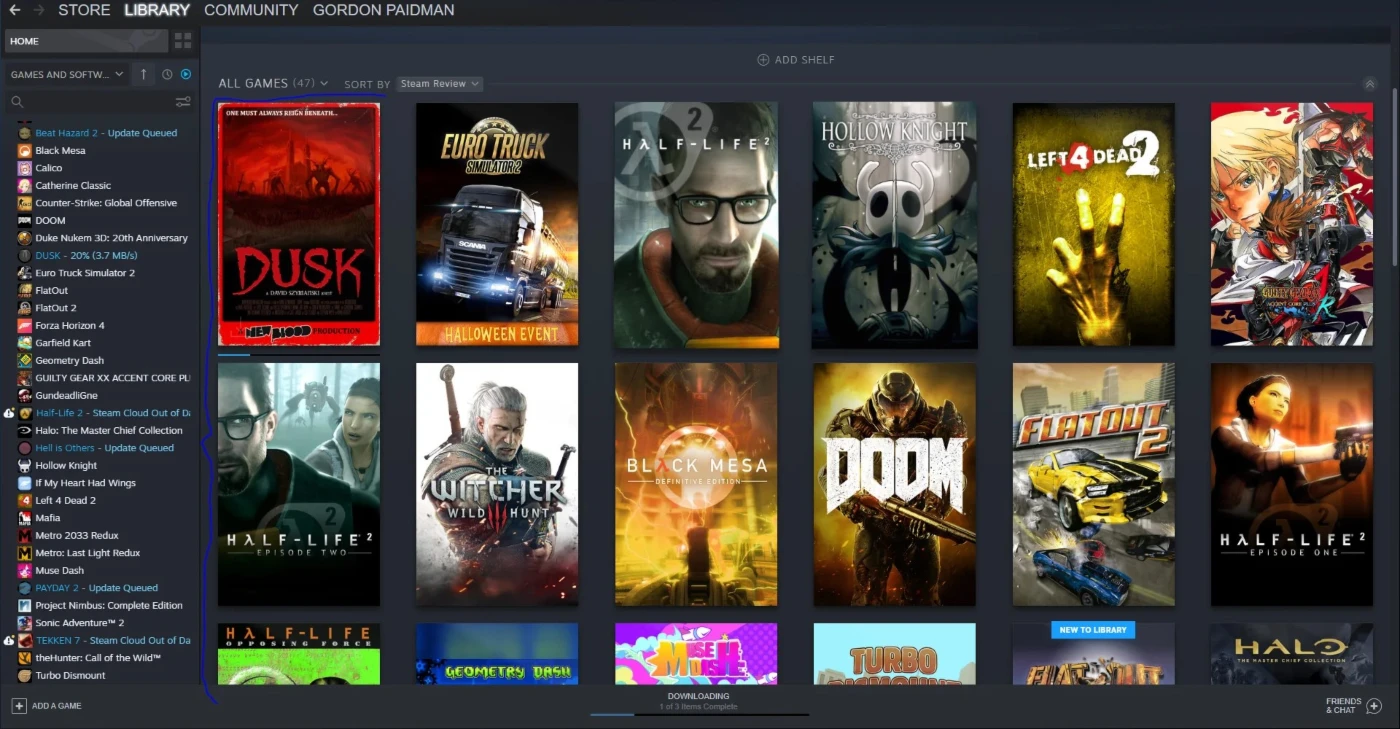The image size is (1400, 729).
Task: Select the Hollow Knight cover
Action: click(894, 225)
